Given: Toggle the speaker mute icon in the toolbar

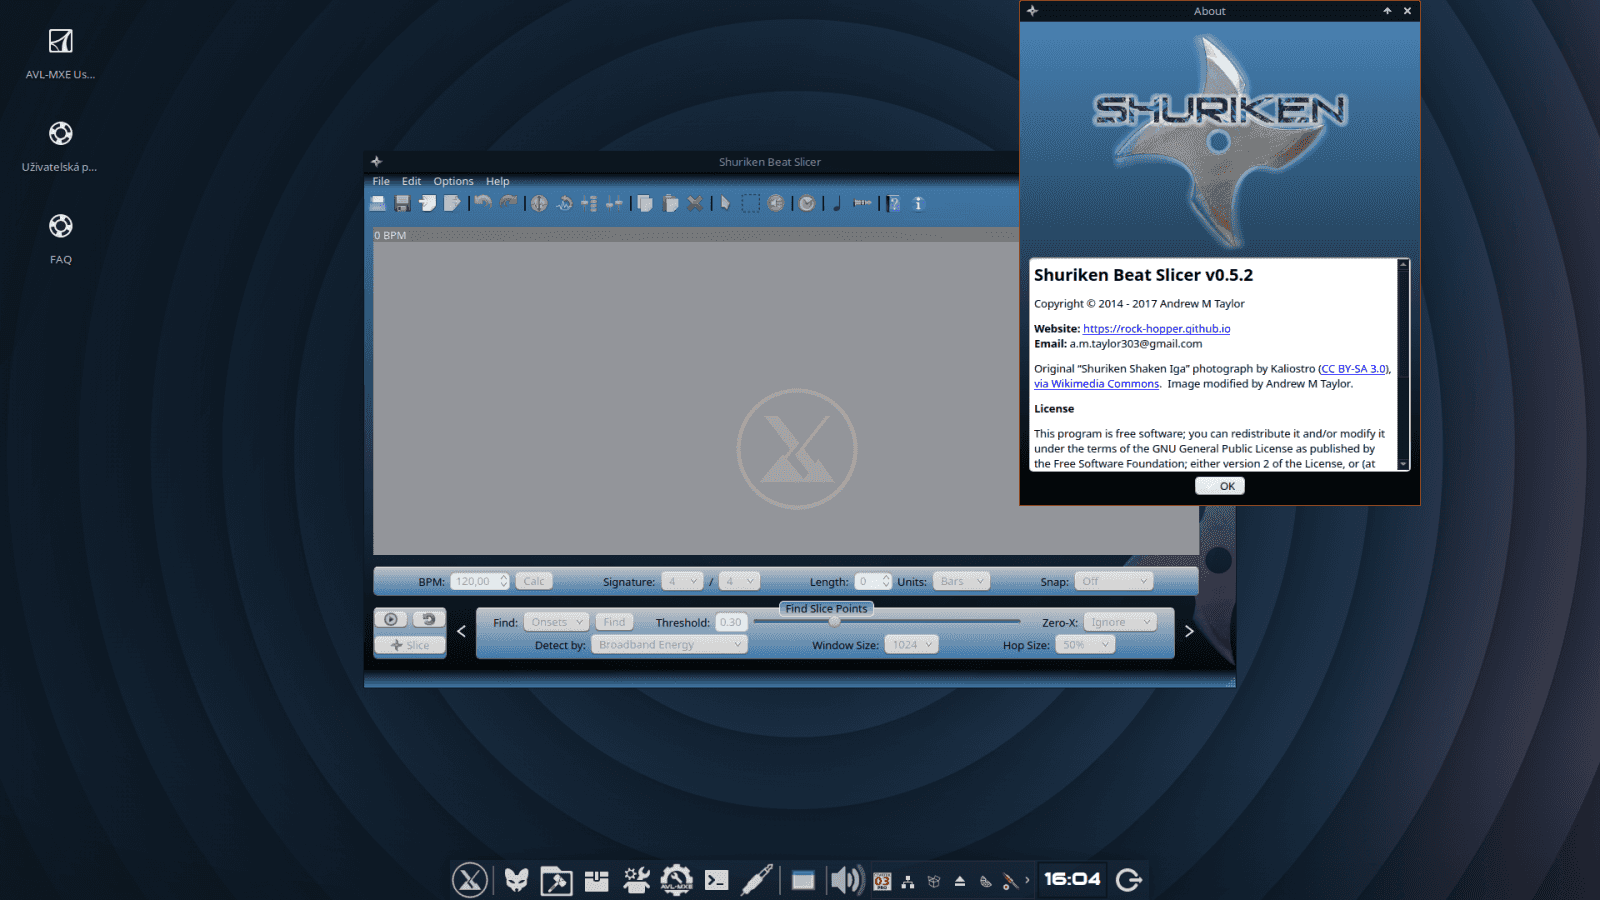Looking at the screenshot, I should pyautogui.click(x=777, y=204).
